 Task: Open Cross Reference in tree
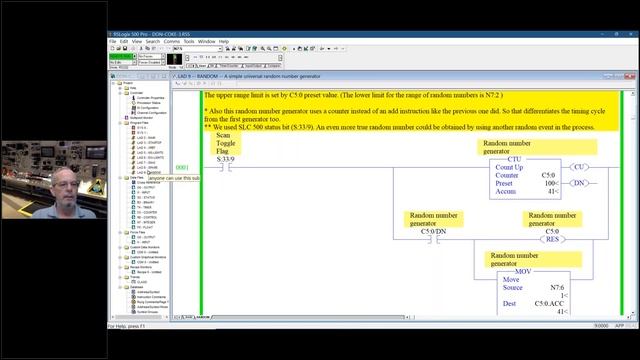click(148, 182)
